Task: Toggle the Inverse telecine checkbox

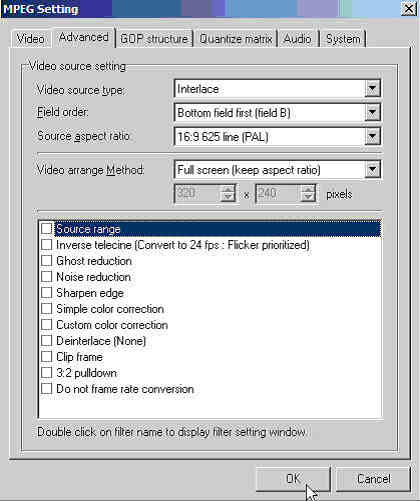Action: [47, 245]
